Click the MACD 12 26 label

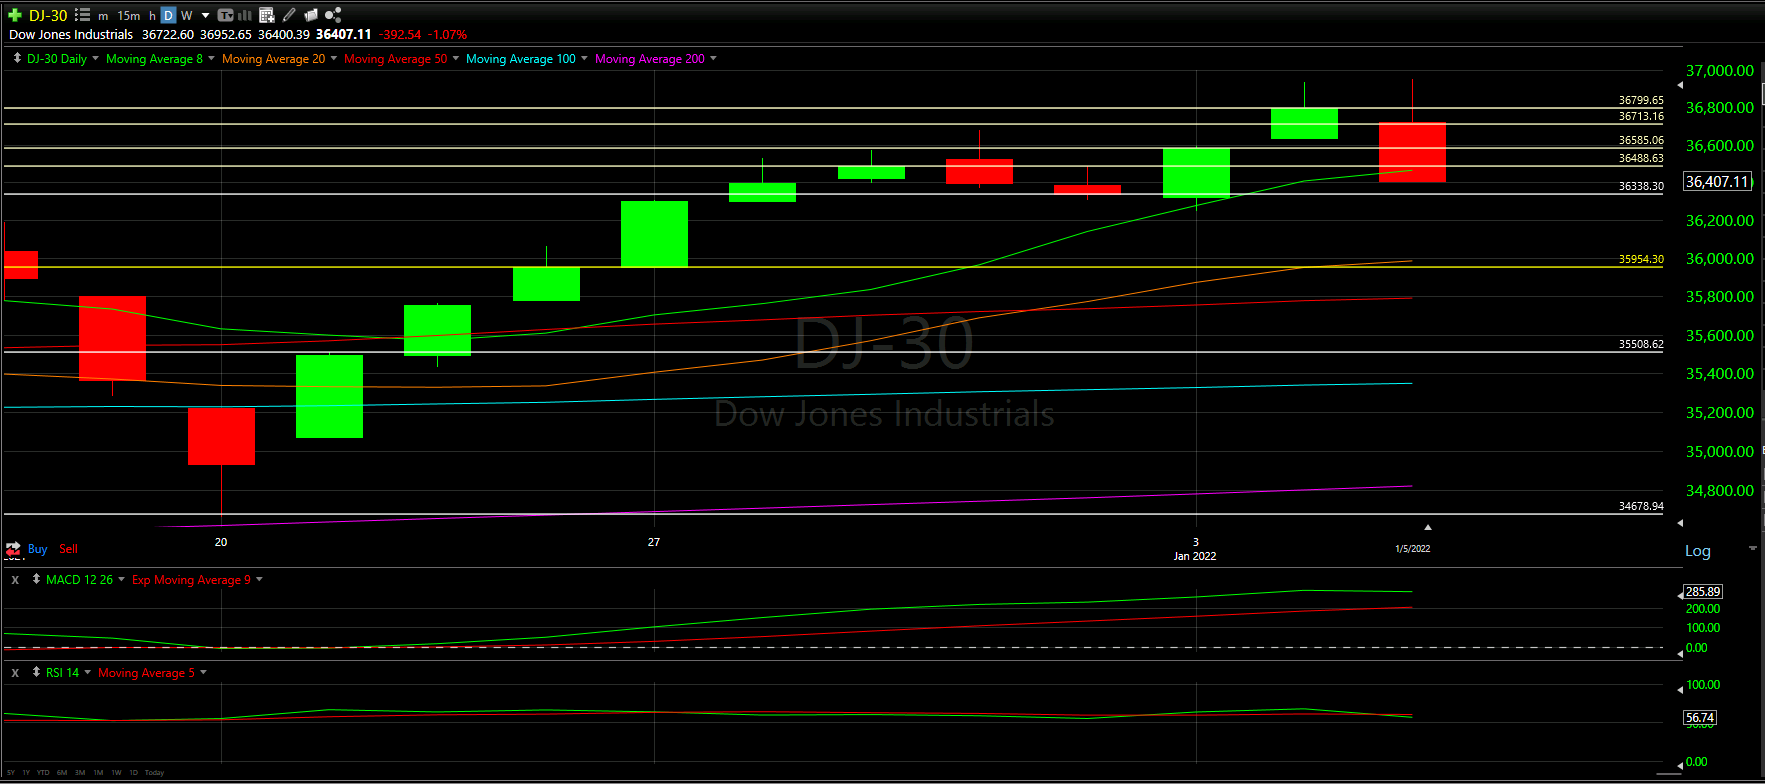[x=79, y=580]
